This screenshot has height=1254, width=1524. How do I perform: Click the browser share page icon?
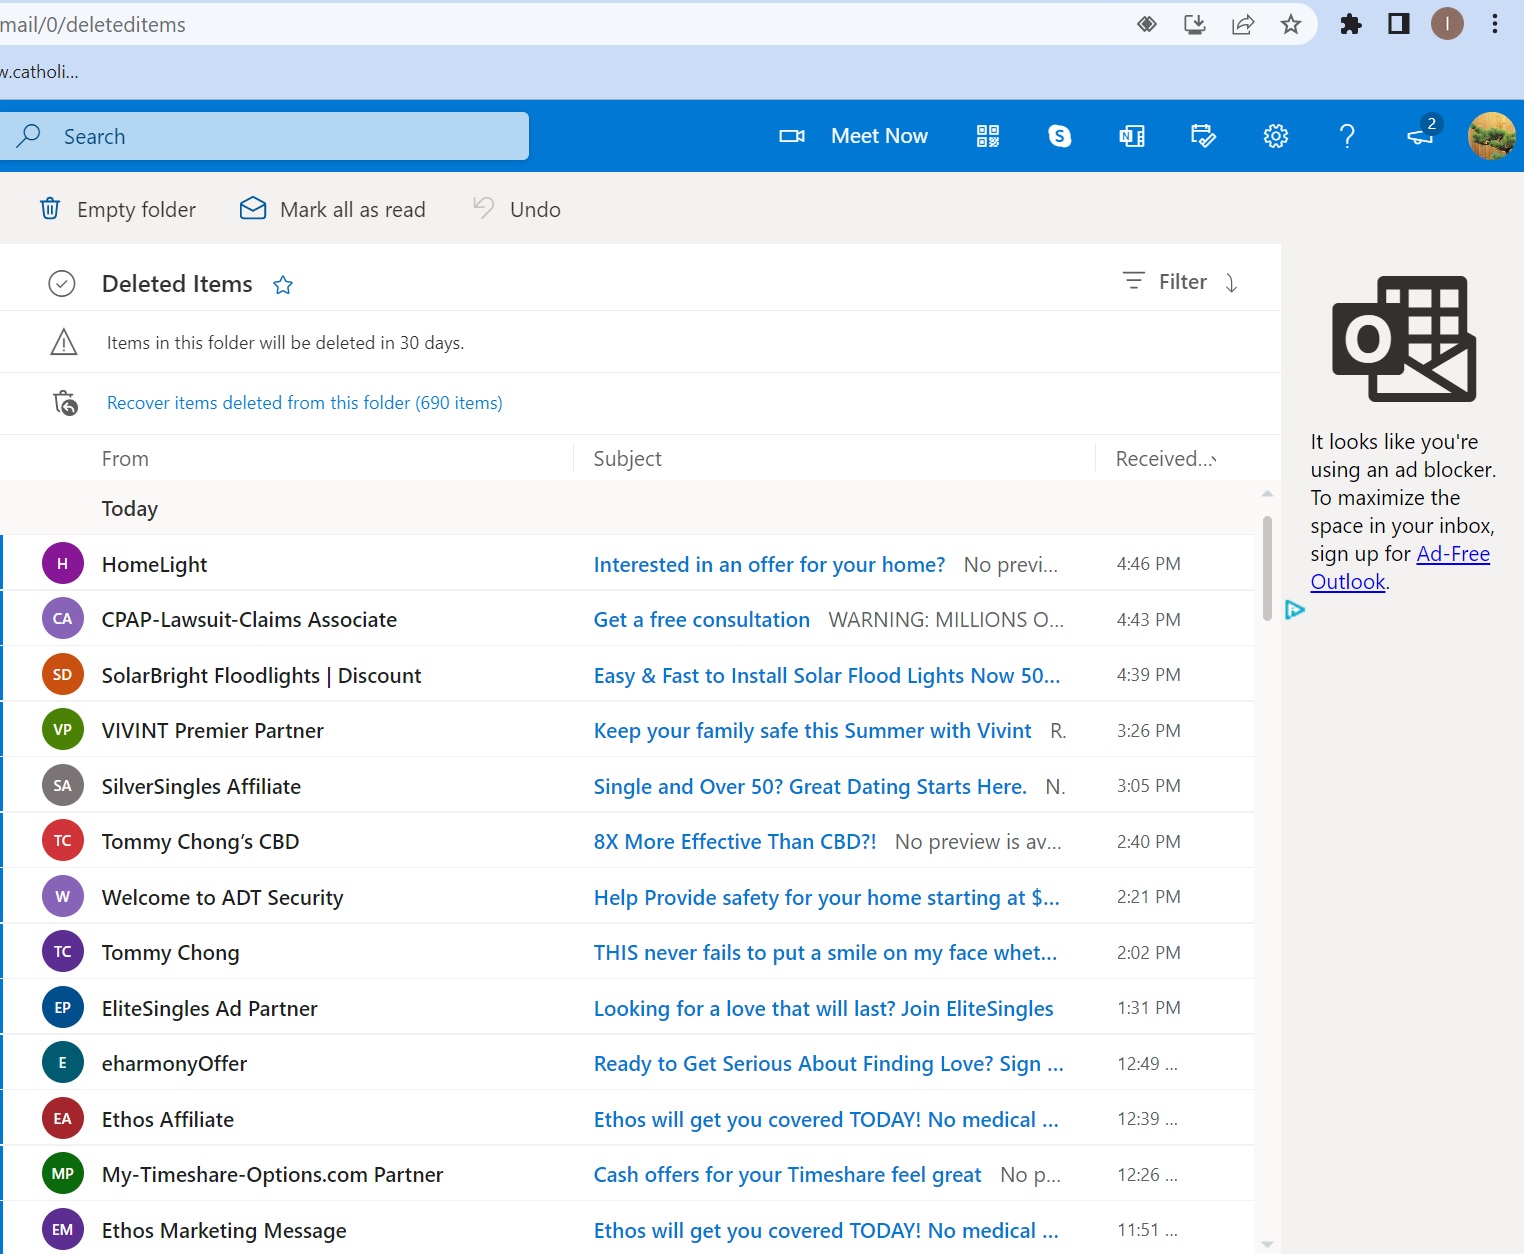(1243, 24)
